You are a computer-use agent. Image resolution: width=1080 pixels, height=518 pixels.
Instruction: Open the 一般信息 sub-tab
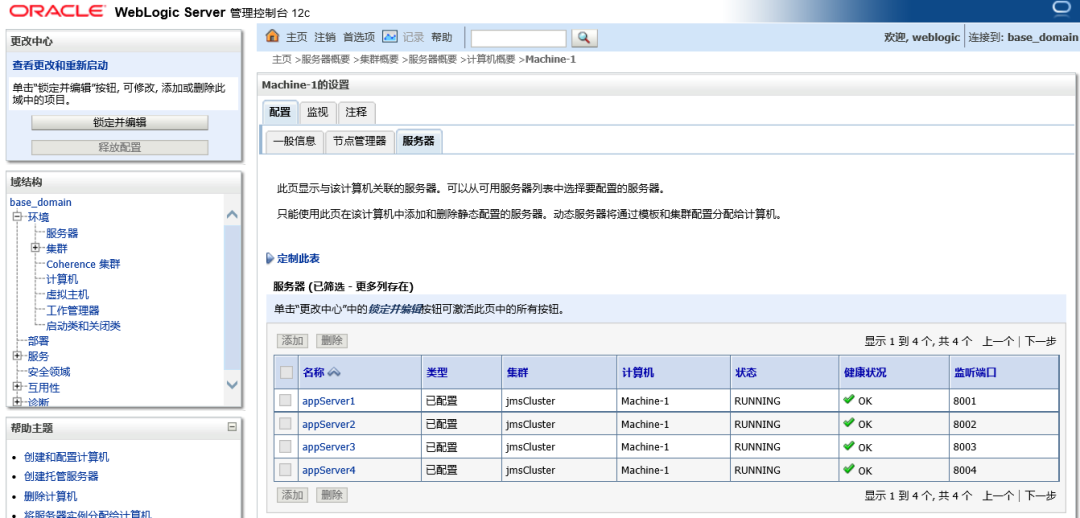(294, 141)
